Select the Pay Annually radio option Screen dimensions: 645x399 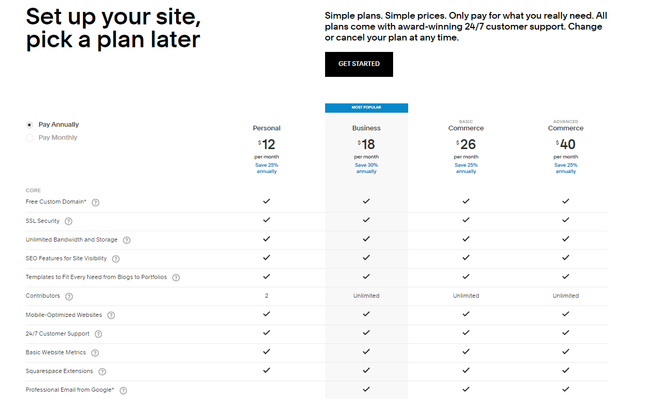coord(29,125)
